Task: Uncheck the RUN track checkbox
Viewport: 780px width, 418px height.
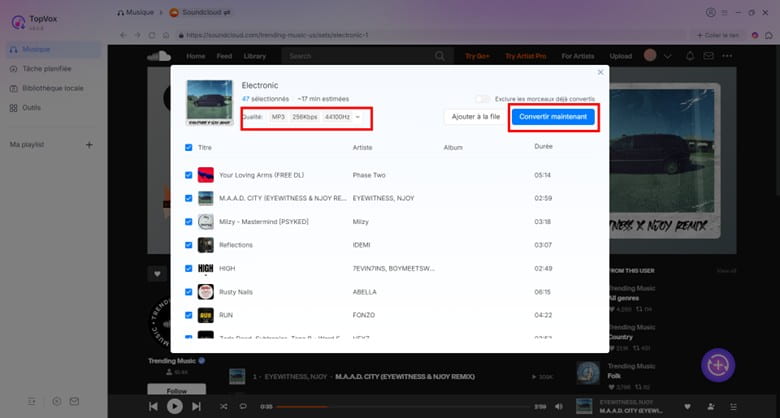Action: pos(189,315)
